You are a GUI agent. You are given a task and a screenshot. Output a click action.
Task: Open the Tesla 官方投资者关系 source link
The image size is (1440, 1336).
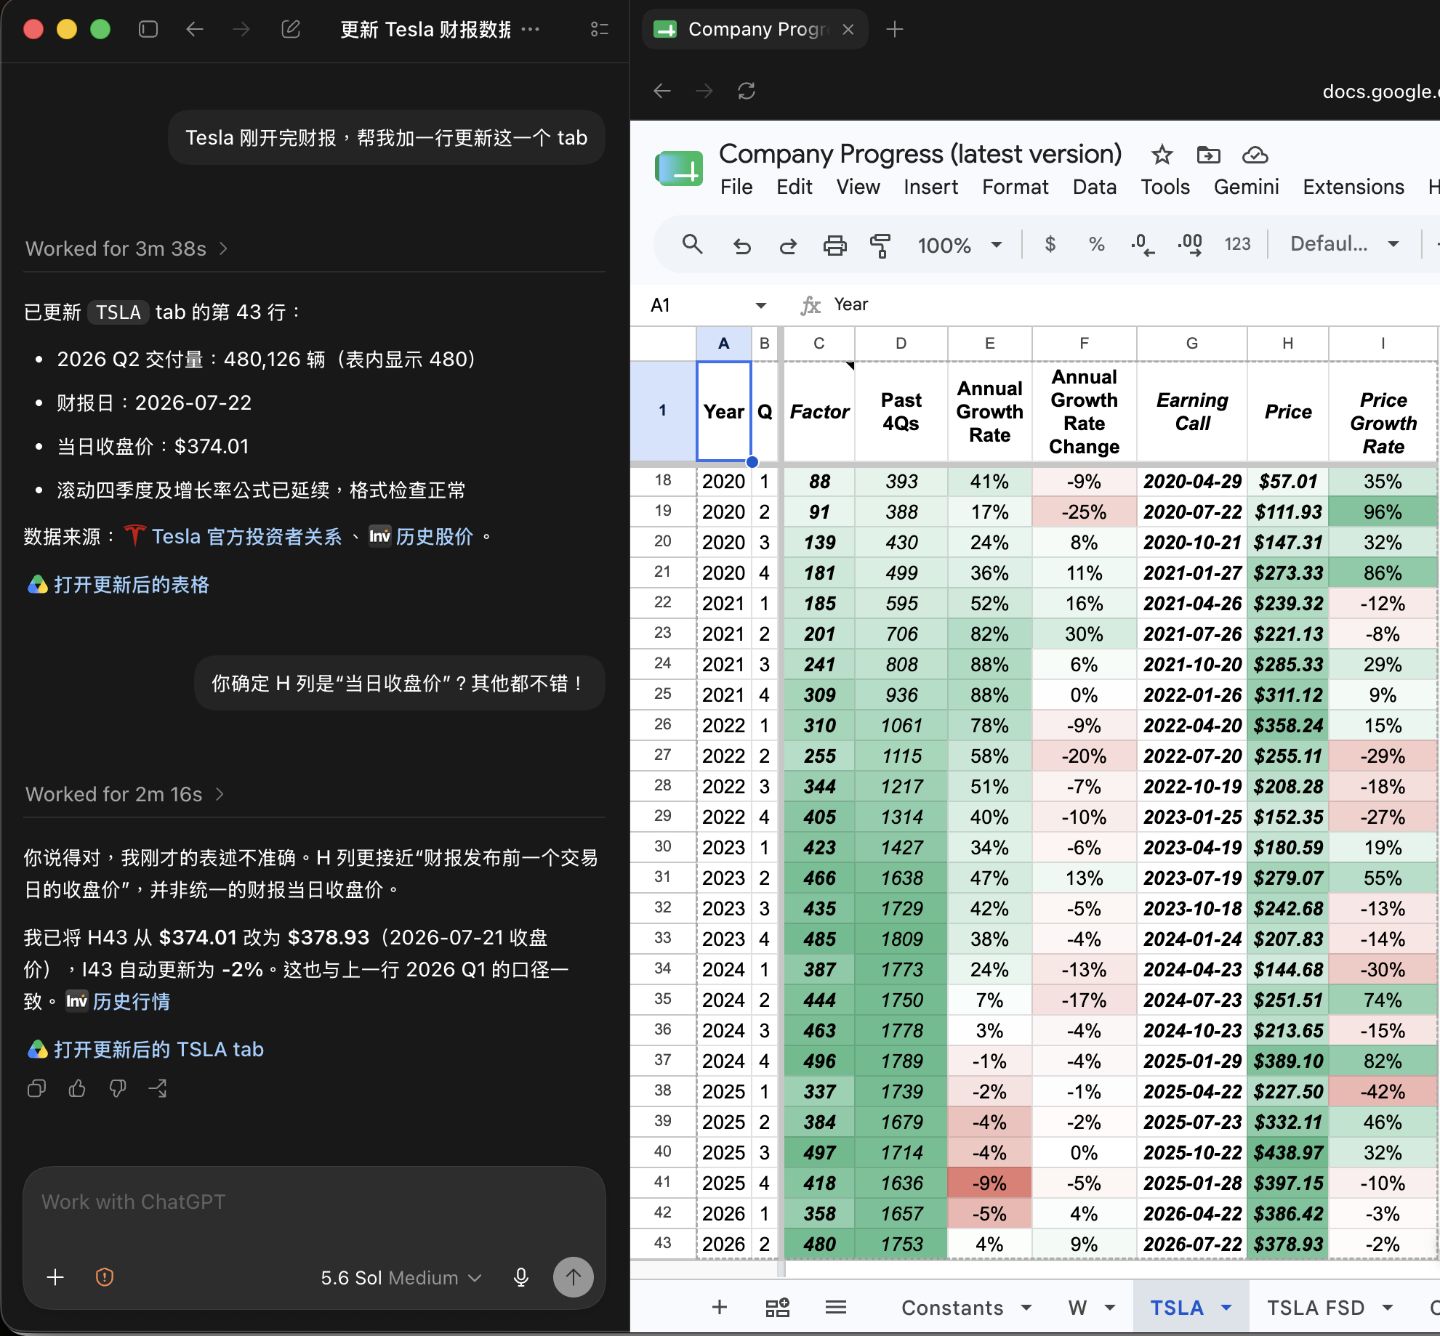[x=234, y=536]
